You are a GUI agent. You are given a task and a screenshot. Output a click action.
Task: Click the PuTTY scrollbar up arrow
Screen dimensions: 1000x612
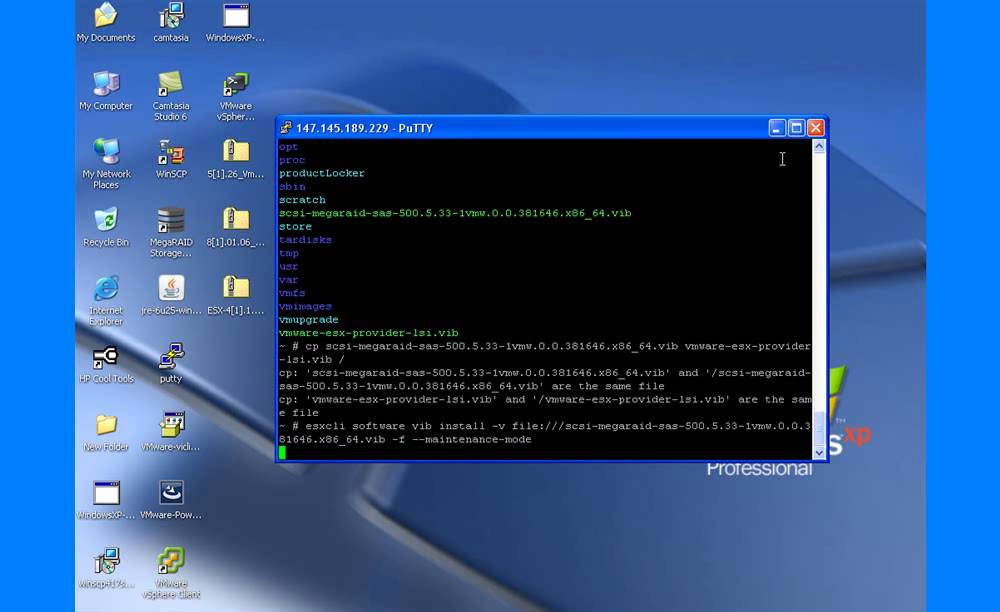click(x=819, y=147)
